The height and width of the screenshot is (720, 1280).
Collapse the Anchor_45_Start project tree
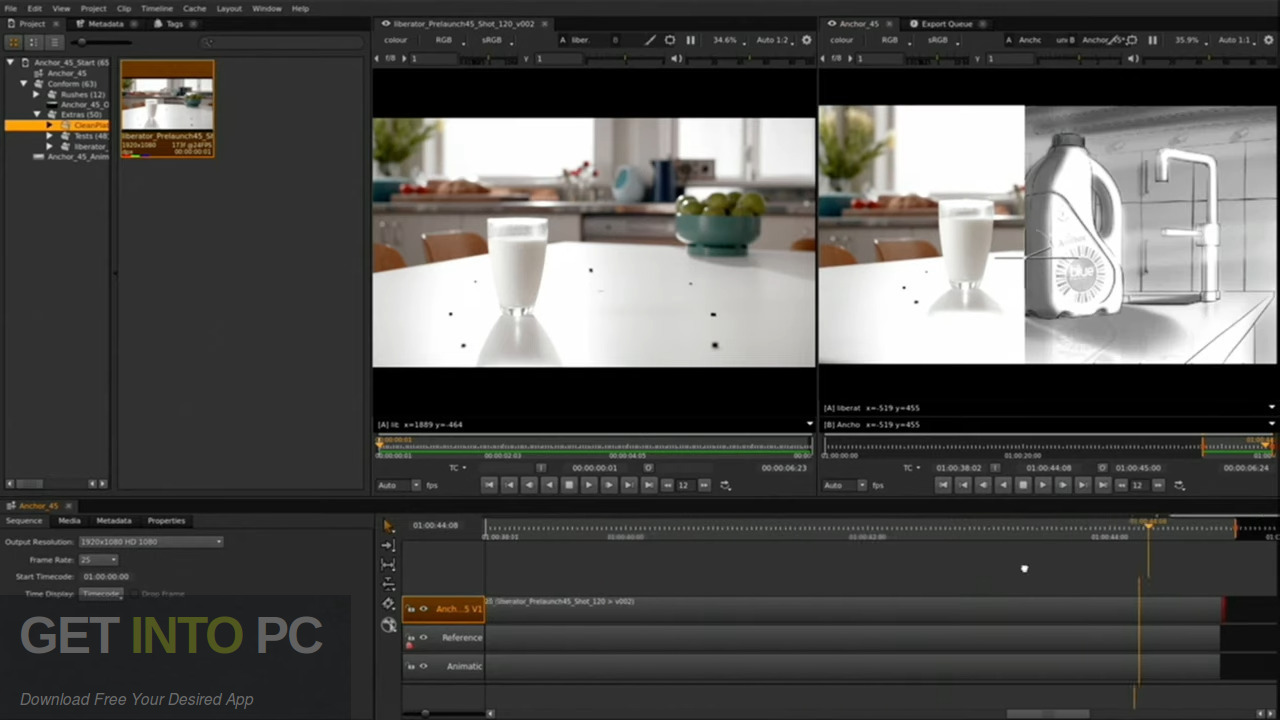pos(11,63)
